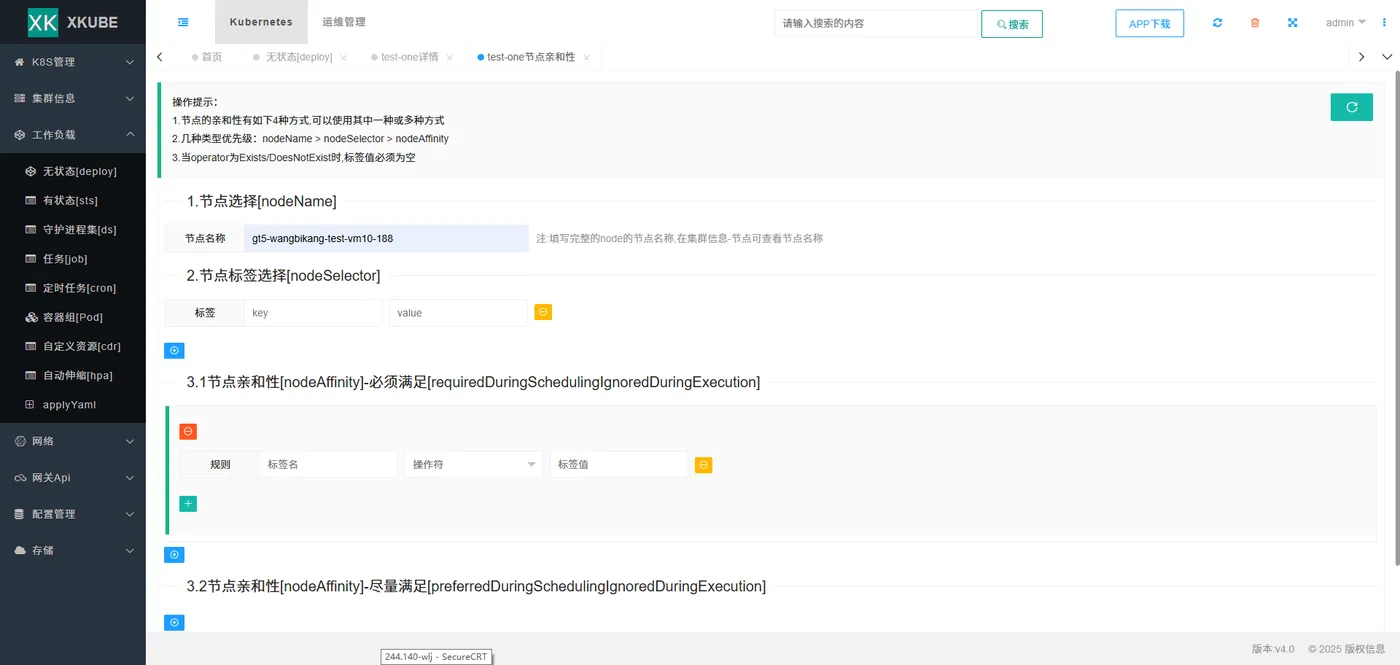Click the APP下载 button
1400x665 pixels.
click(1149, 24)
